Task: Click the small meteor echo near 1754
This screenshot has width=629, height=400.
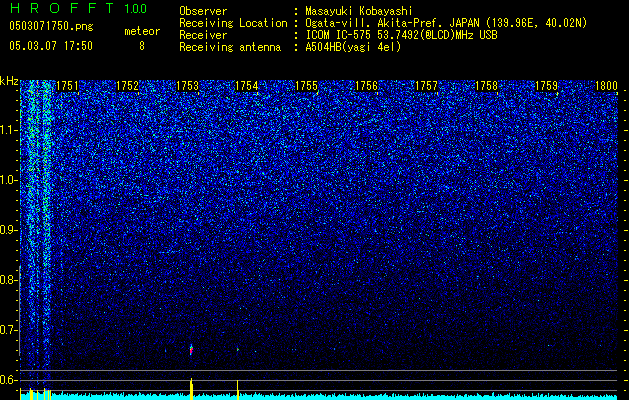Action: click(x=238, y=349)
